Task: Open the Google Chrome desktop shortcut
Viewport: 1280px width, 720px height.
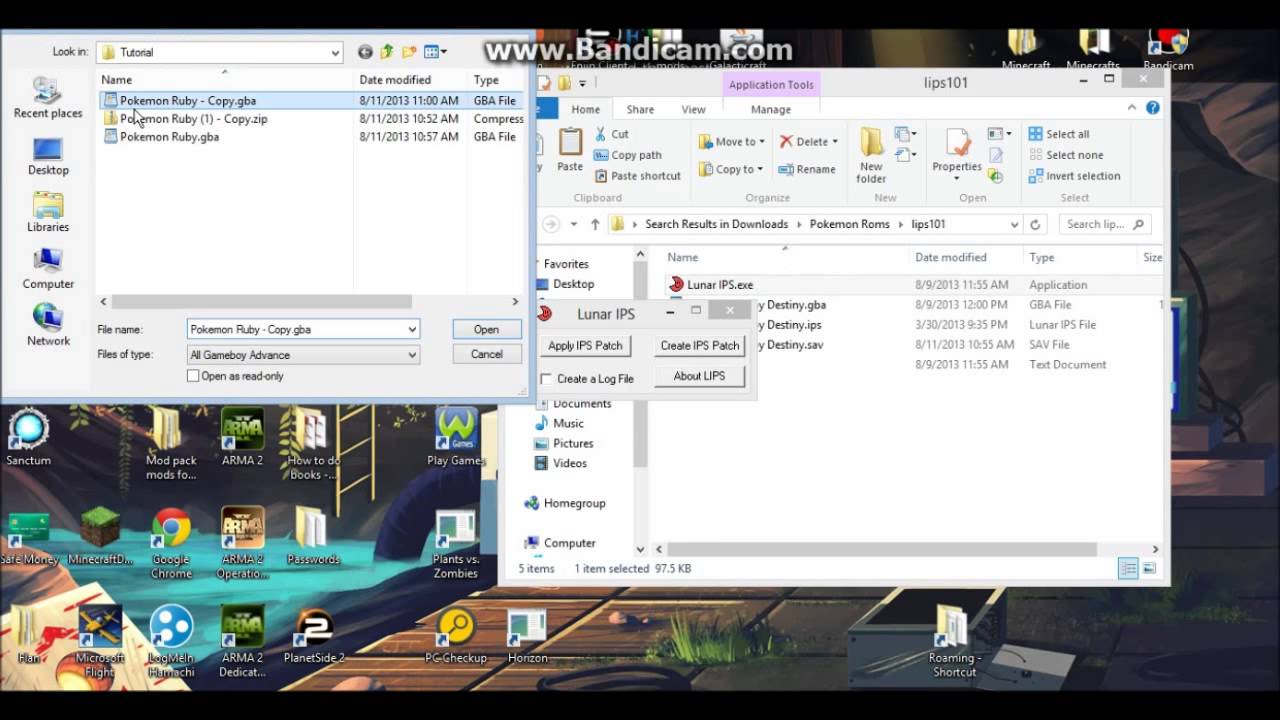Action: pos(171,543)
